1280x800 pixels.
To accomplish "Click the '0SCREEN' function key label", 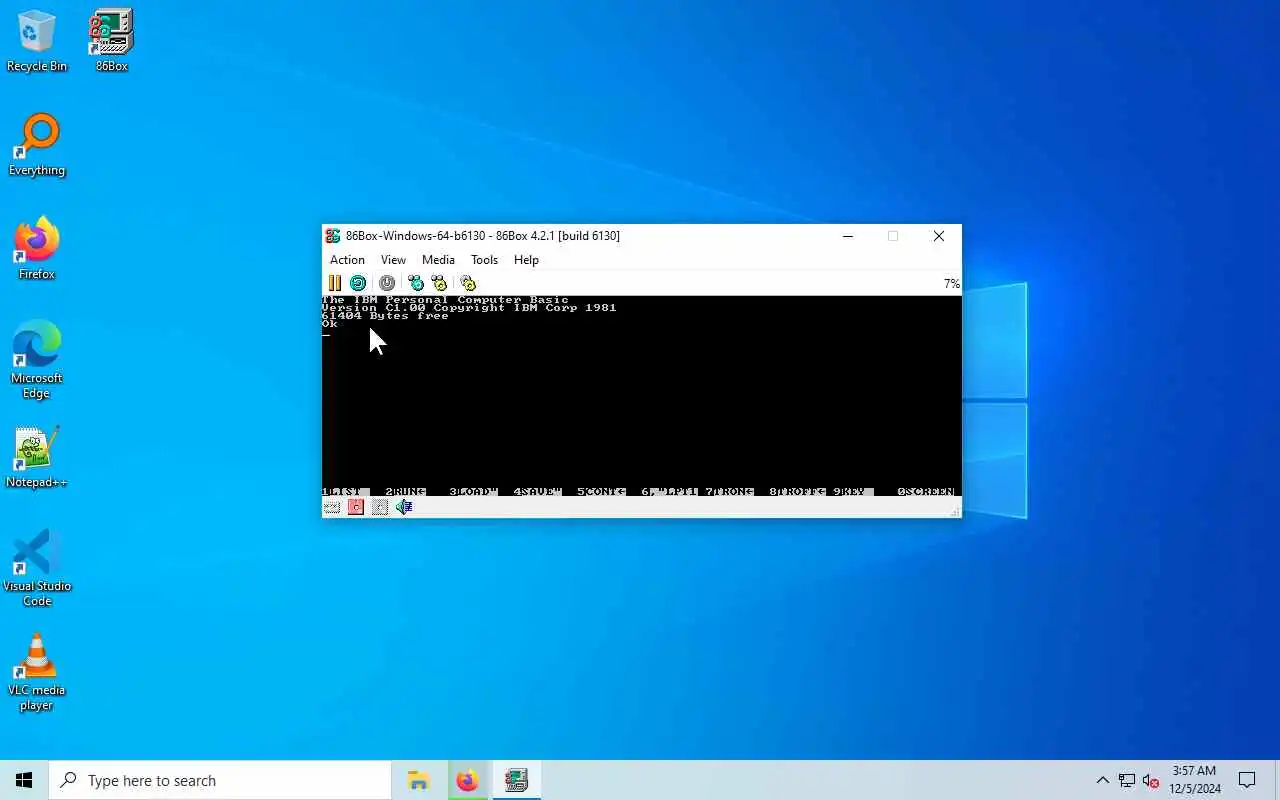I will [926, 492].
